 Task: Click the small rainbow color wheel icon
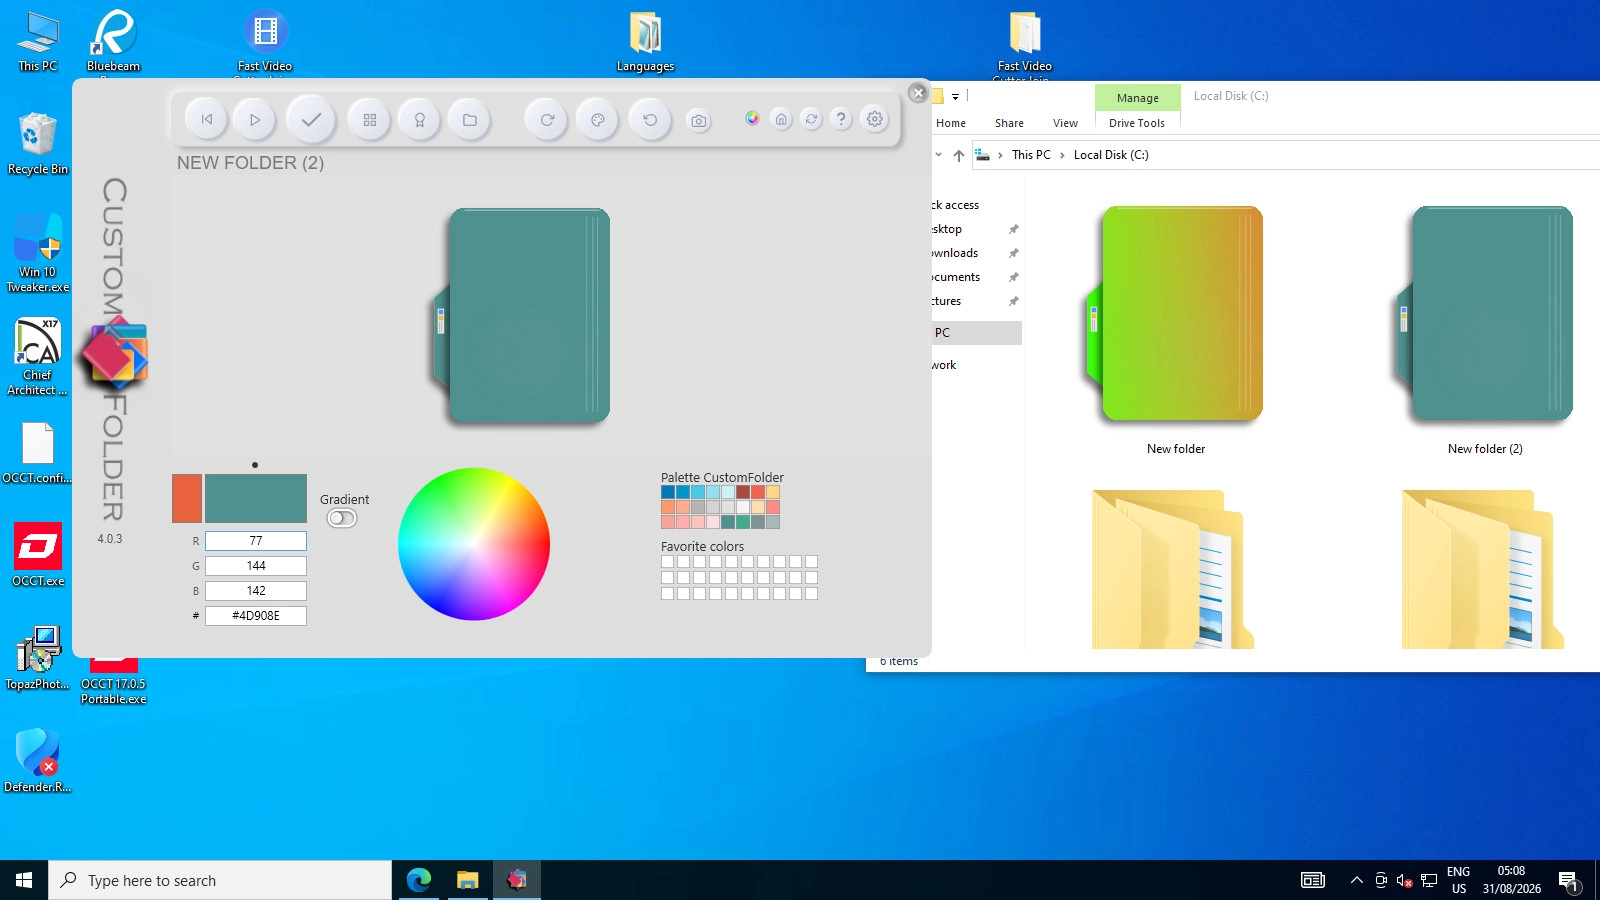point(752,119)
